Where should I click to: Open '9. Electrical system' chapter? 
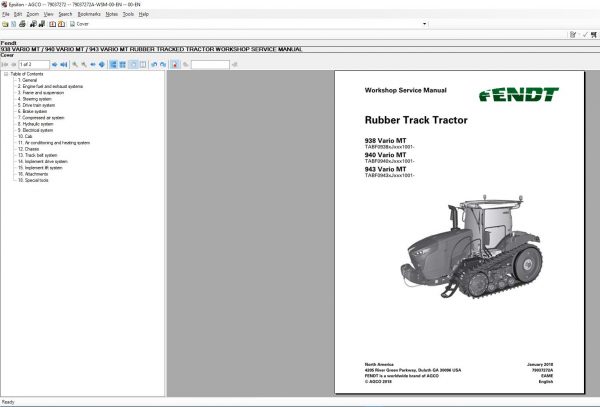tap(38, 130)
